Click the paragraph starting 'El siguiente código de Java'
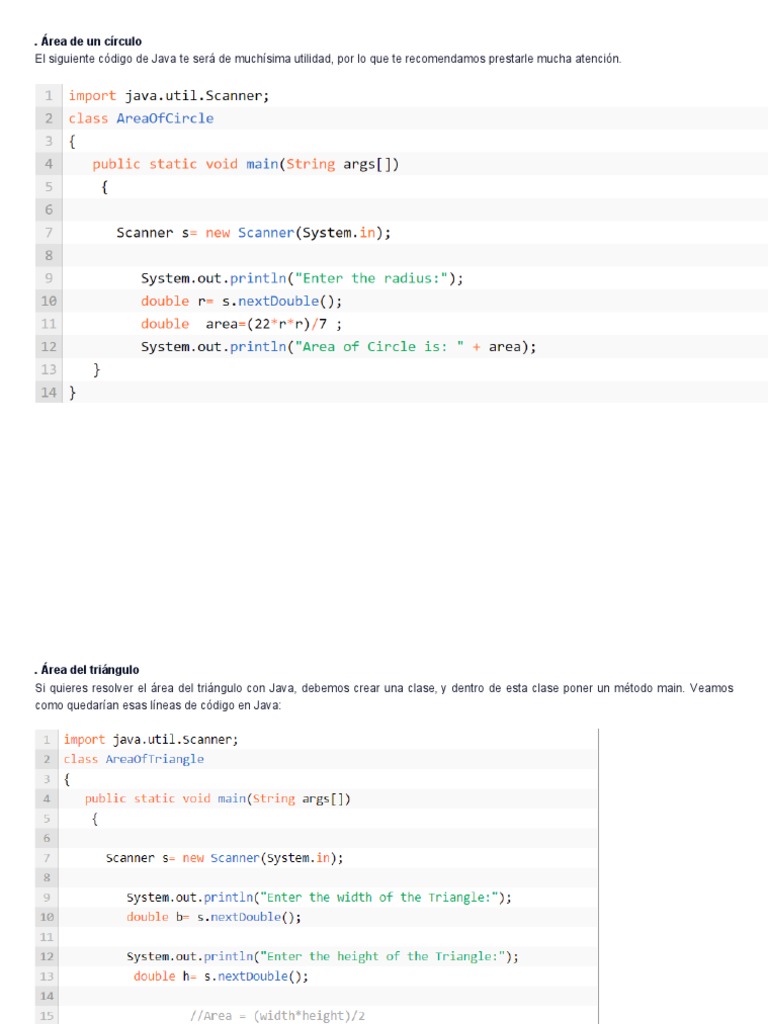This screenshot has width=768, height=1024. (328, 59)
